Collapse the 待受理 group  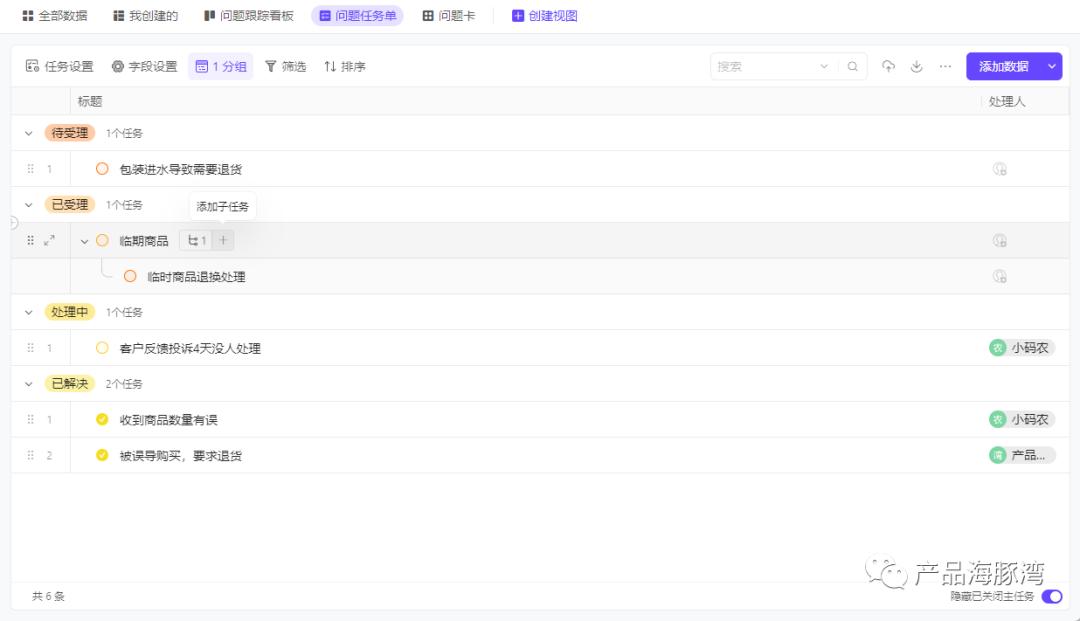click(x=29, y=133)
